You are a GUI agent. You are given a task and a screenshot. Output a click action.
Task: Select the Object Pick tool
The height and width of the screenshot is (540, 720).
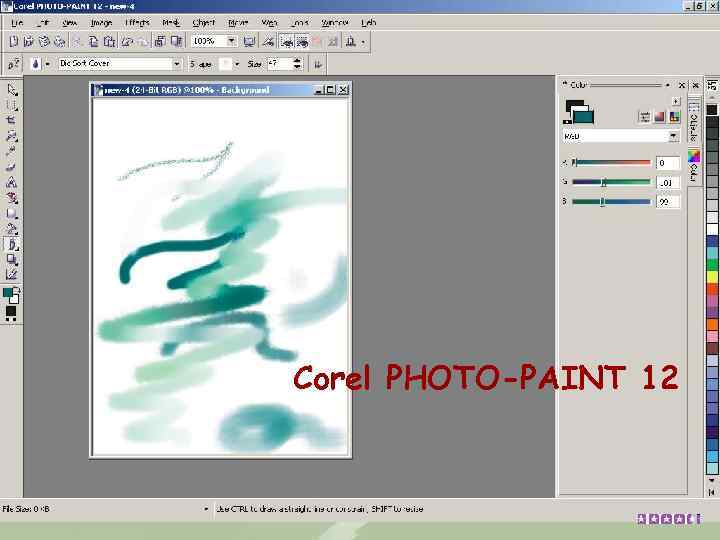(x=12, y=89)
